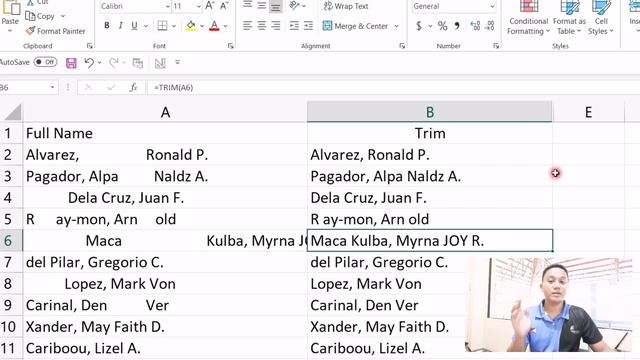640x360 pixels.
Task: Set vertical Top Align
Action: [x=248, y=5]
